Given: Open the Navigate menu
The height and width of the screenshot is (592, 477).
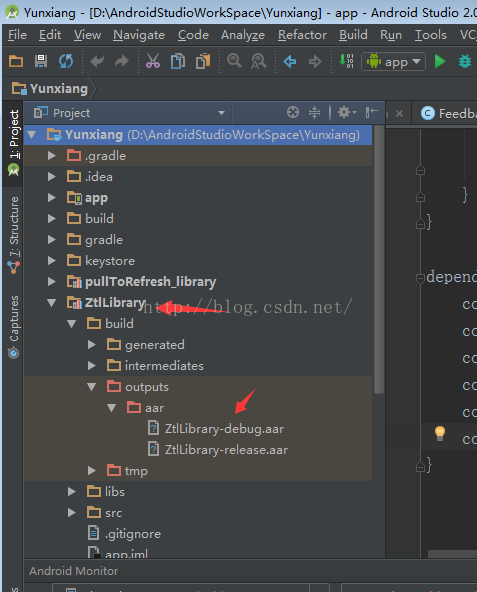Looking at the screenshot, I should 139,35.
